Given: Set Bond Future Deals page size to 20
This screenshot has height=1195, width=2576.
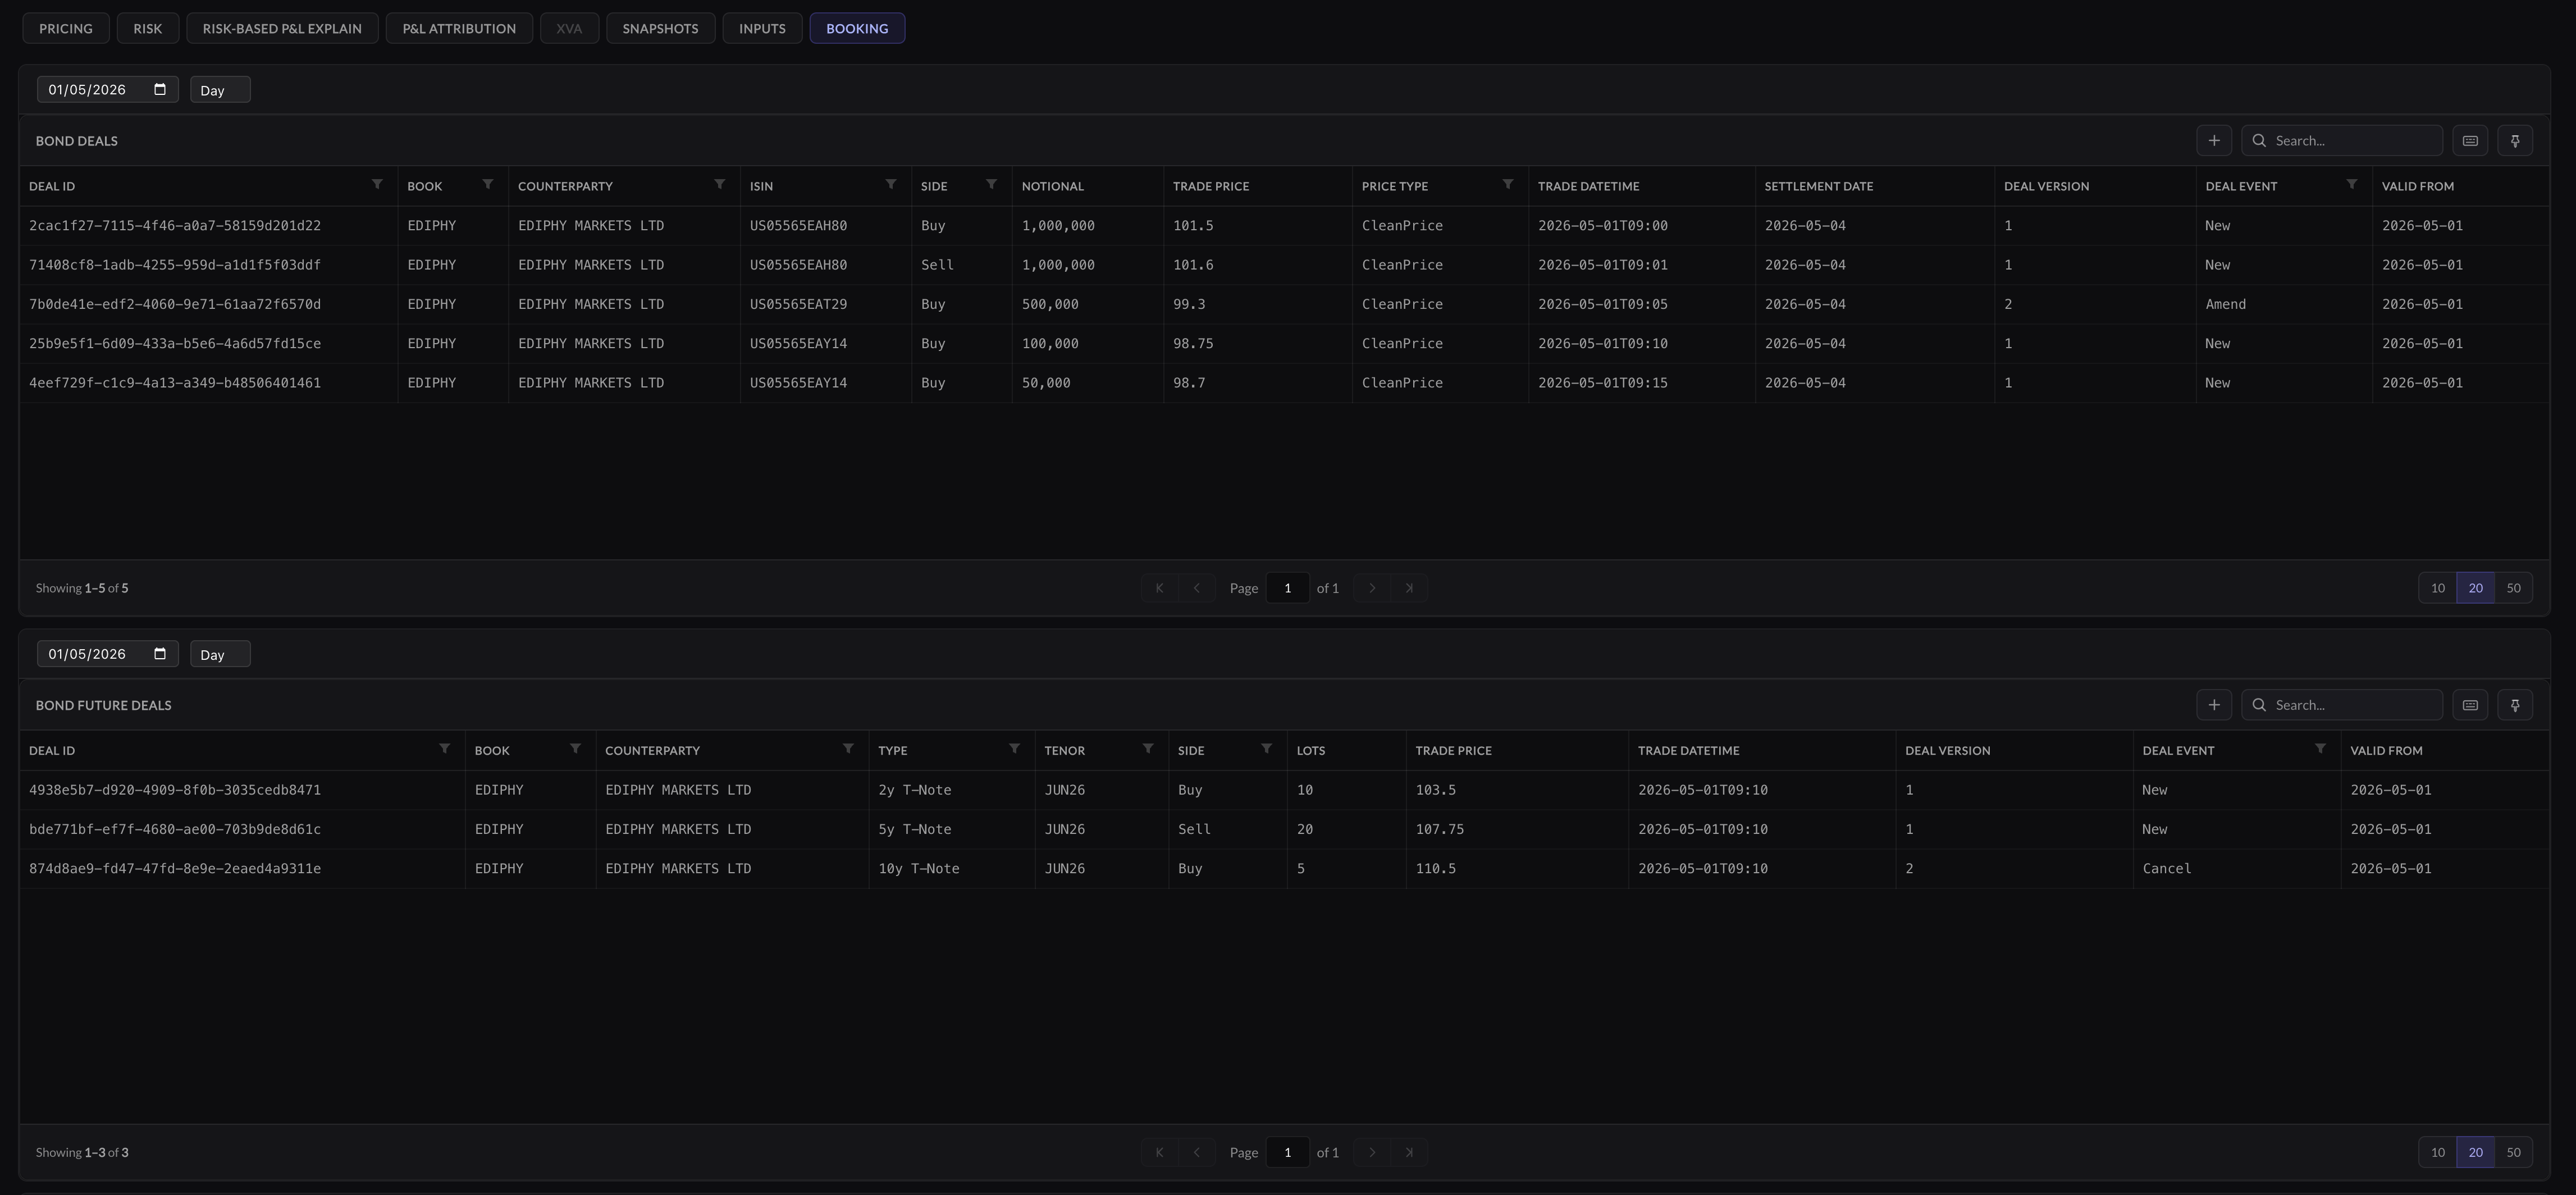Looking at the screenshot, I should click(x=2476, y=1152).
